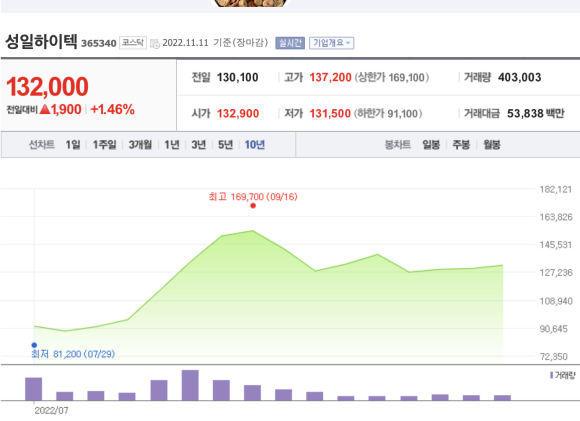Switch to 일봉 candlestick chart

[x=431, y=145]
